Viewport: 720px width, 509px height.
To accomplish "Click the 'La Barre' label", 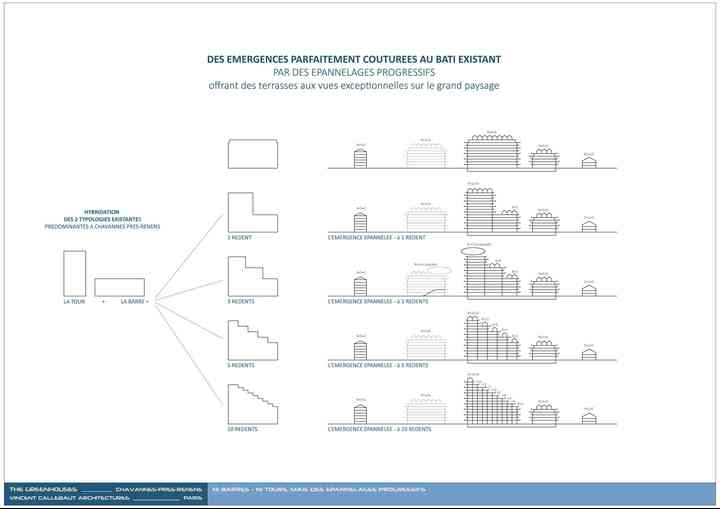I will pos(134,301).
